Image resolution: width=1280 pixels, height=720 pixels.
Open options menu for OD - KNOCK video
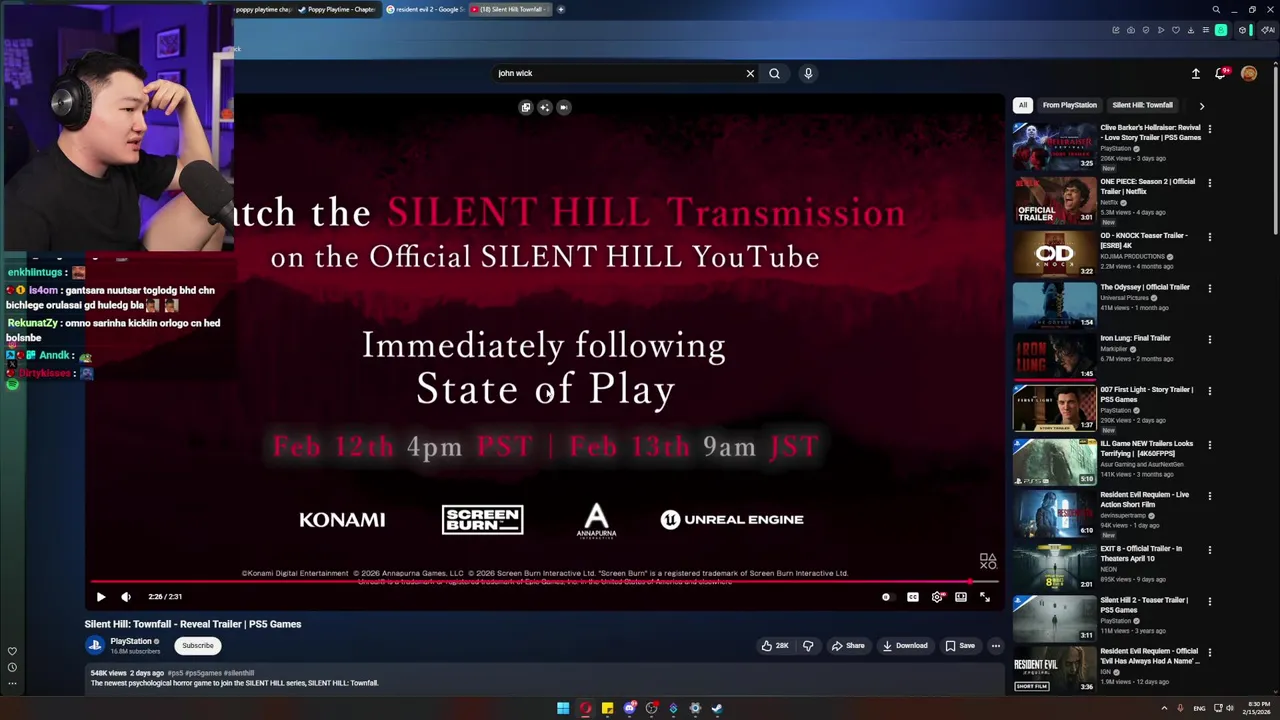tap(1209, 237)
